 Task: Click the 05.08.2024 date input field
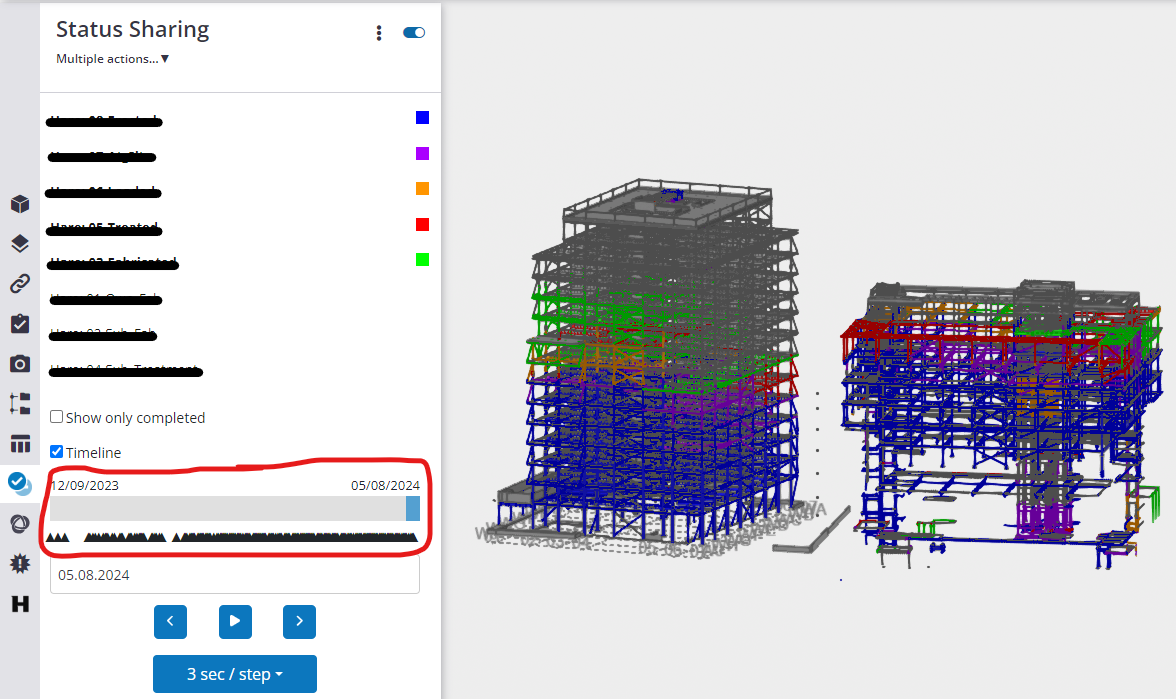click(235, 575)
